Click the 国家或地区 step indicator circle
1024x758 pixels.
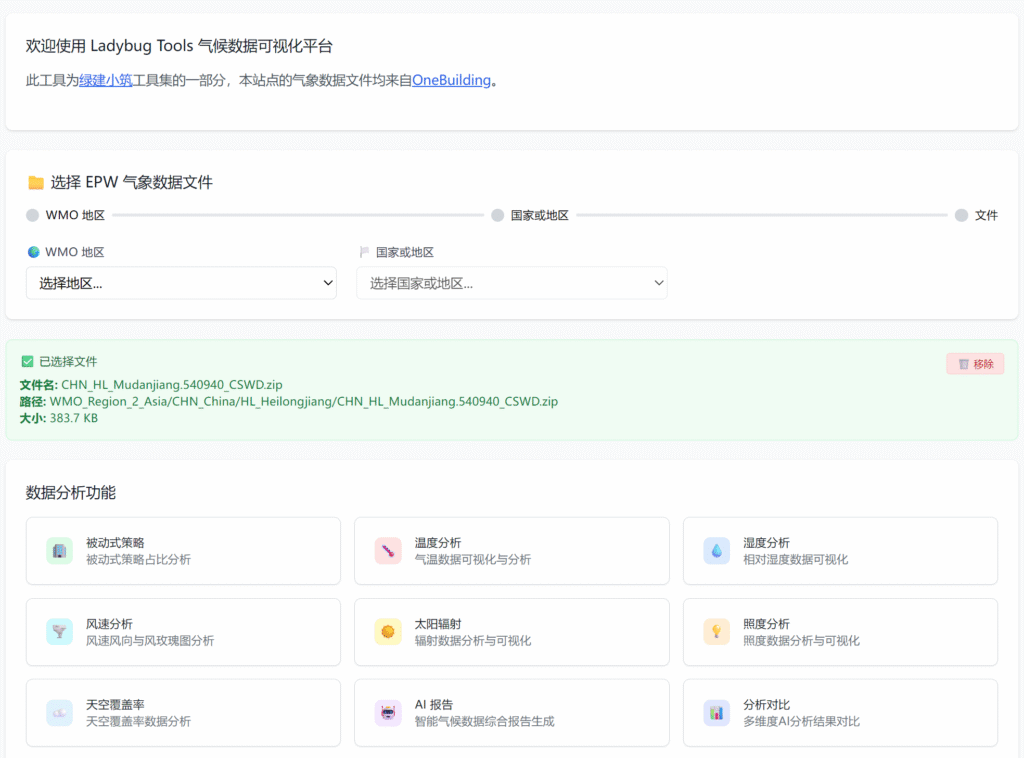tap(498, 215)
